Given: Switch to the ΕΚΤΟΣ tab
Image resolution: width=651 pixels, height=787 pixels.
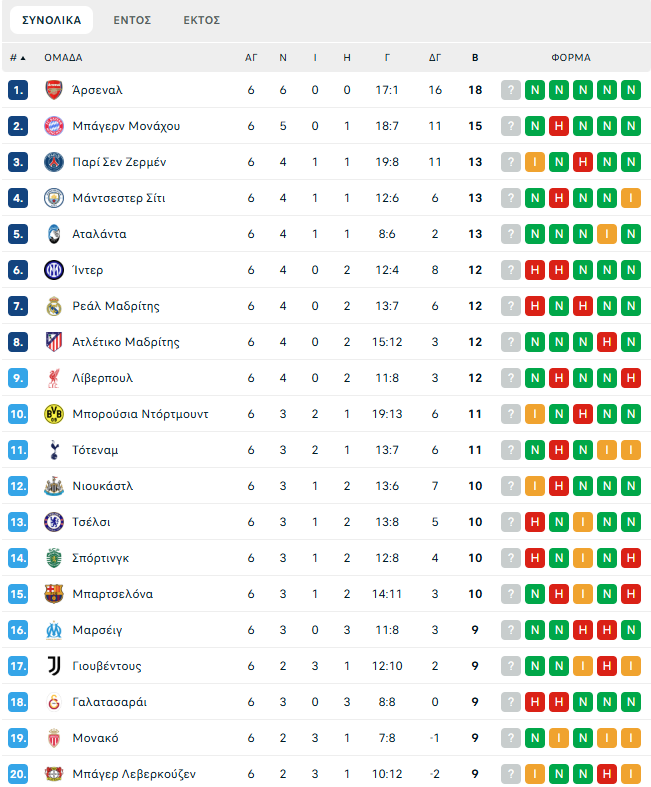Looking at the screenshot, I should 201,20.
